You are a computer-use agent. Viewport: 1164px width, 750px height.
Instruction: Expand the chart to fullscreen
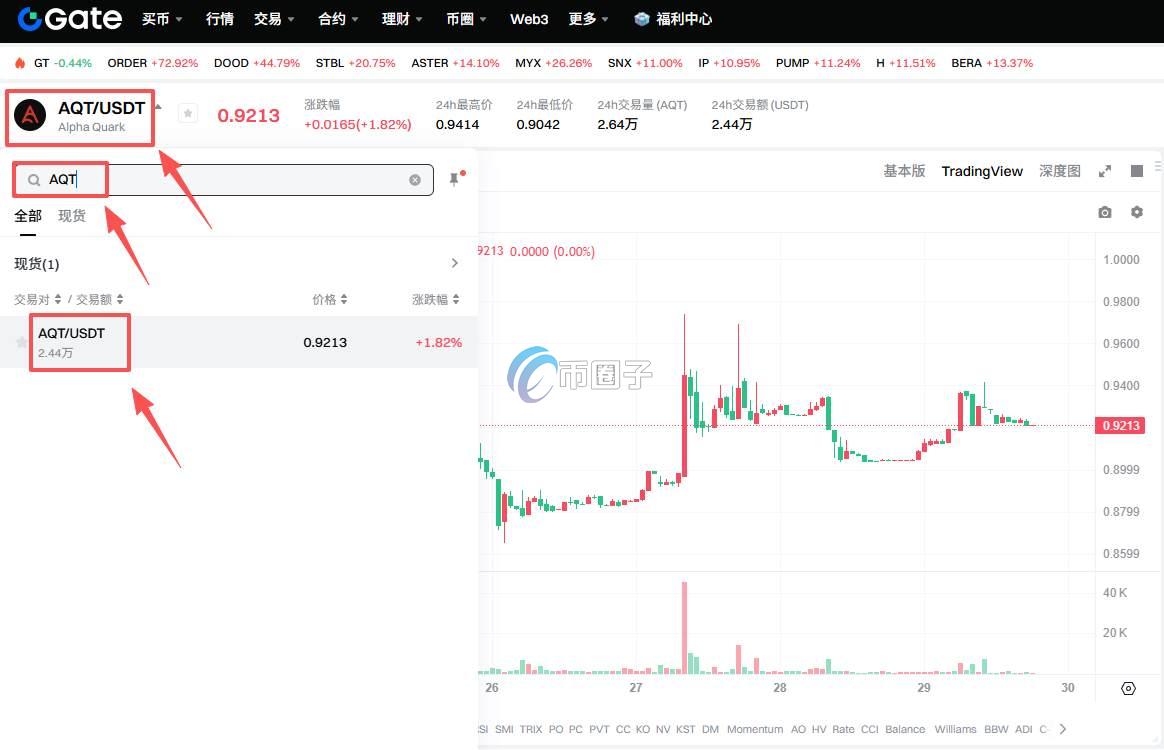point(1105,171)
